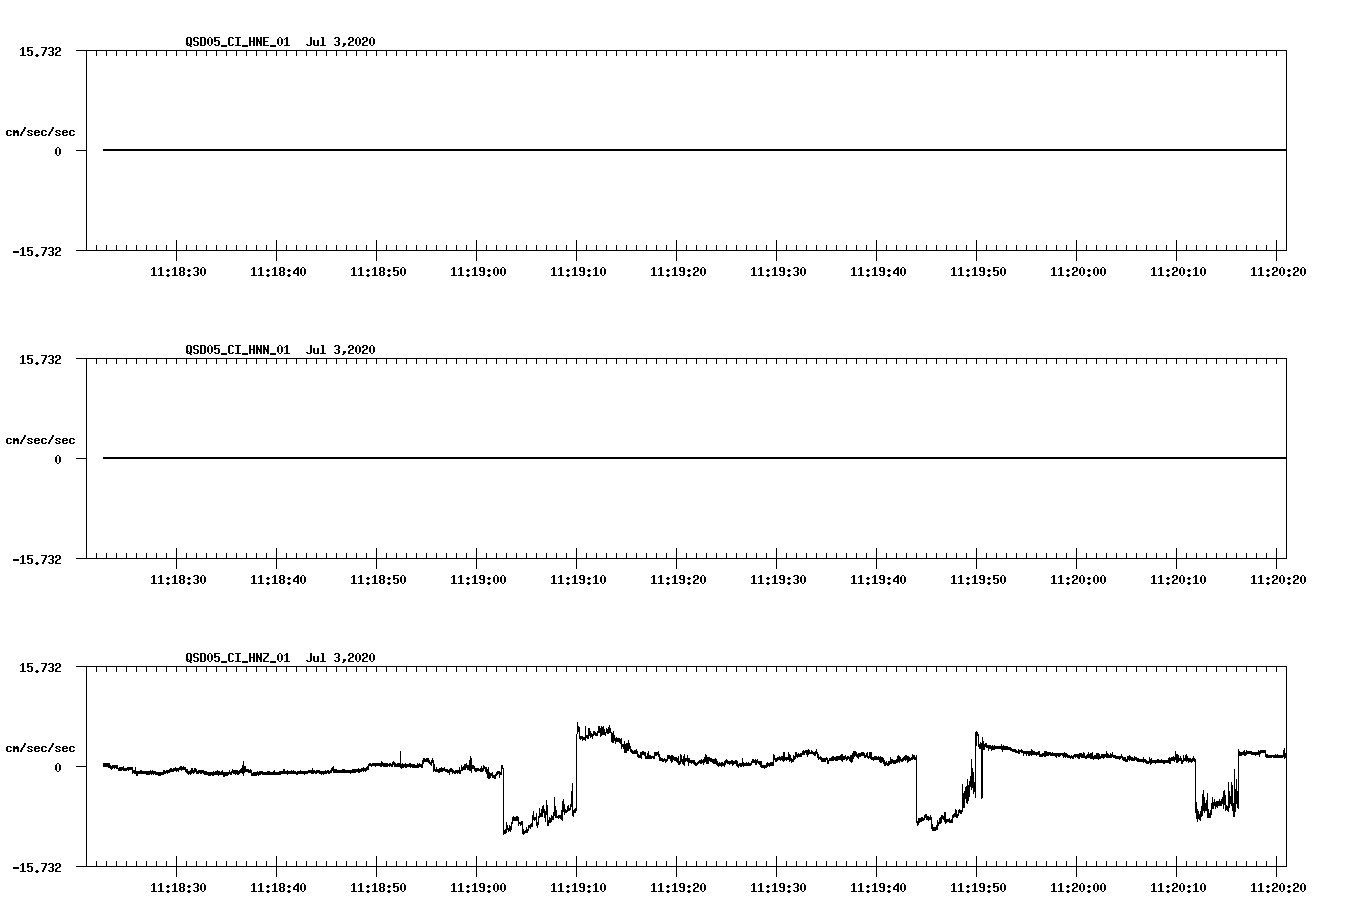This screenshot has height=924, width=1358.
Task: Click the QSD05_CI_HNZ_01 plot title
Action: coord(238,657)
